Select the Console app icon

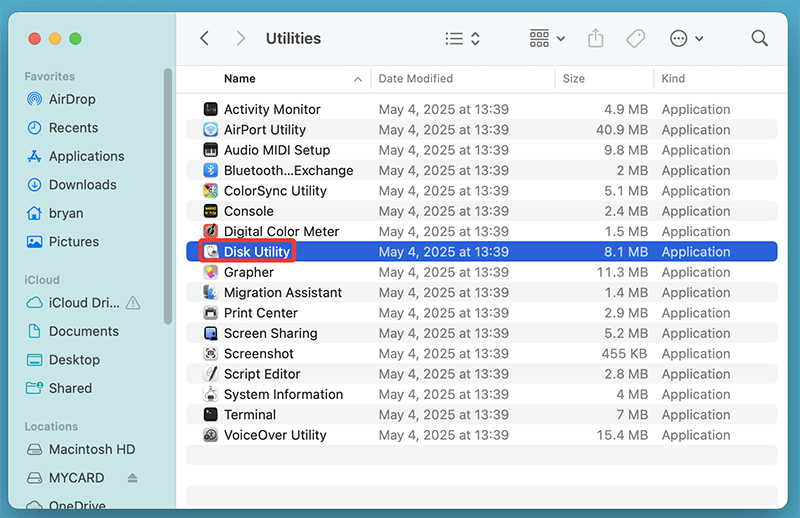211,211
